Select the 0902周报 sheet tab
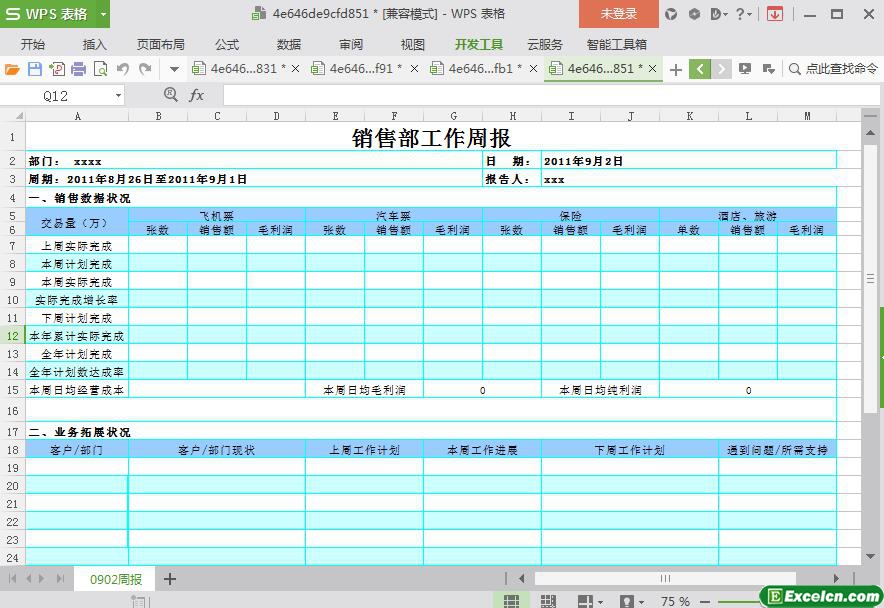This screenshot has width=884, height=608. [116, 579]
